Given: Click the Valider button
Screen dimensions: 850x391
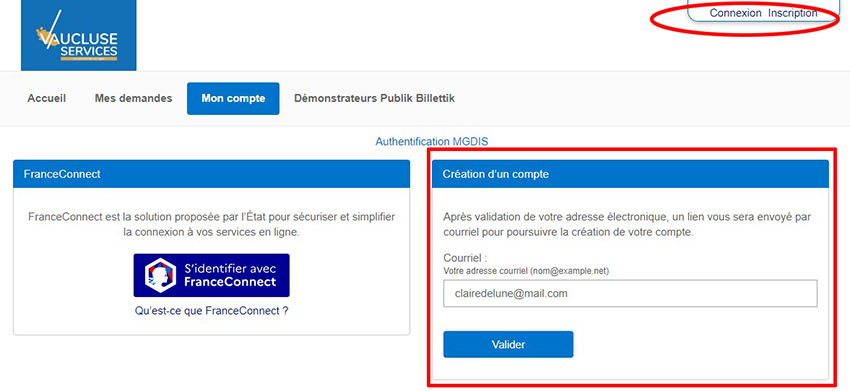Looking at the screenshot, I should pyautogui.click(x=508, y=344).
